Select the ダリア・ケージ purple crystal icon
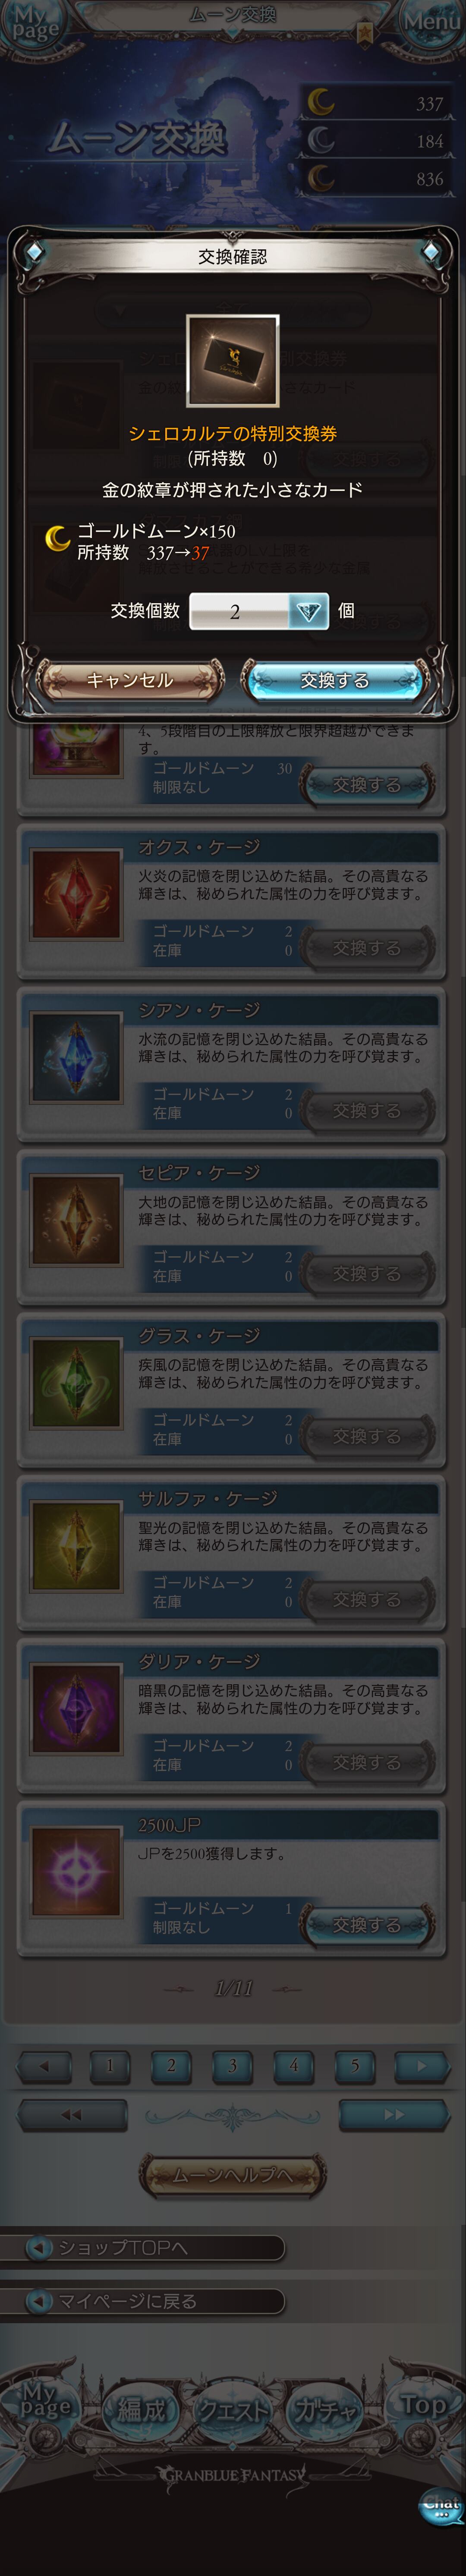Viewport: 466px width, 2576px height. point(76,1709)
